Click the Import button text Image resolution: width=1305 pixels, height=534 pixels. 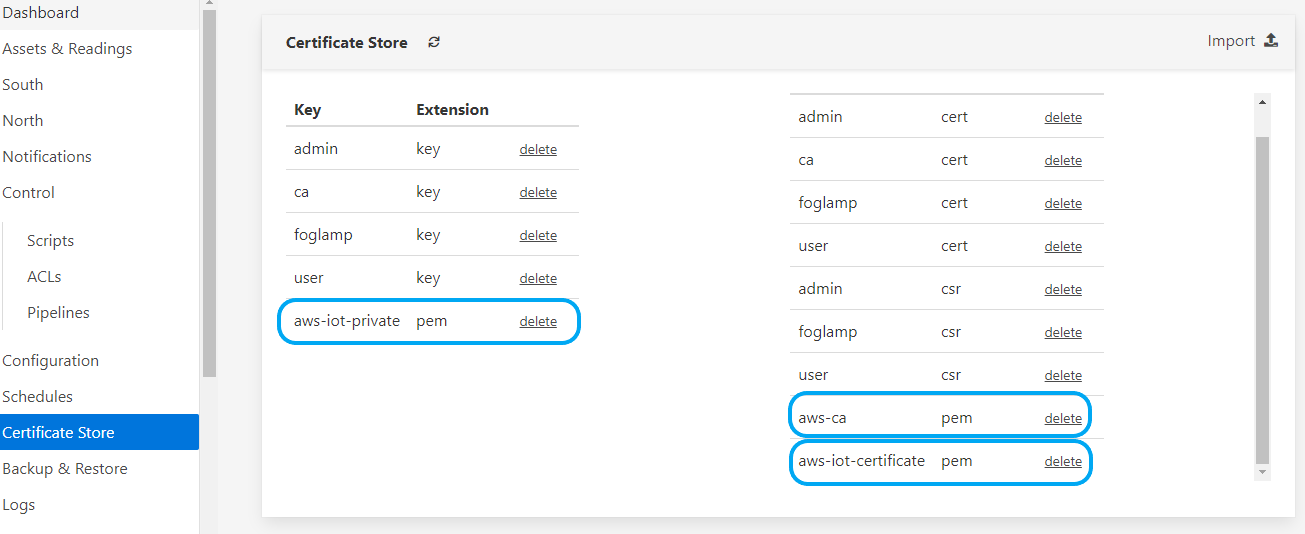click(1231, 41)
